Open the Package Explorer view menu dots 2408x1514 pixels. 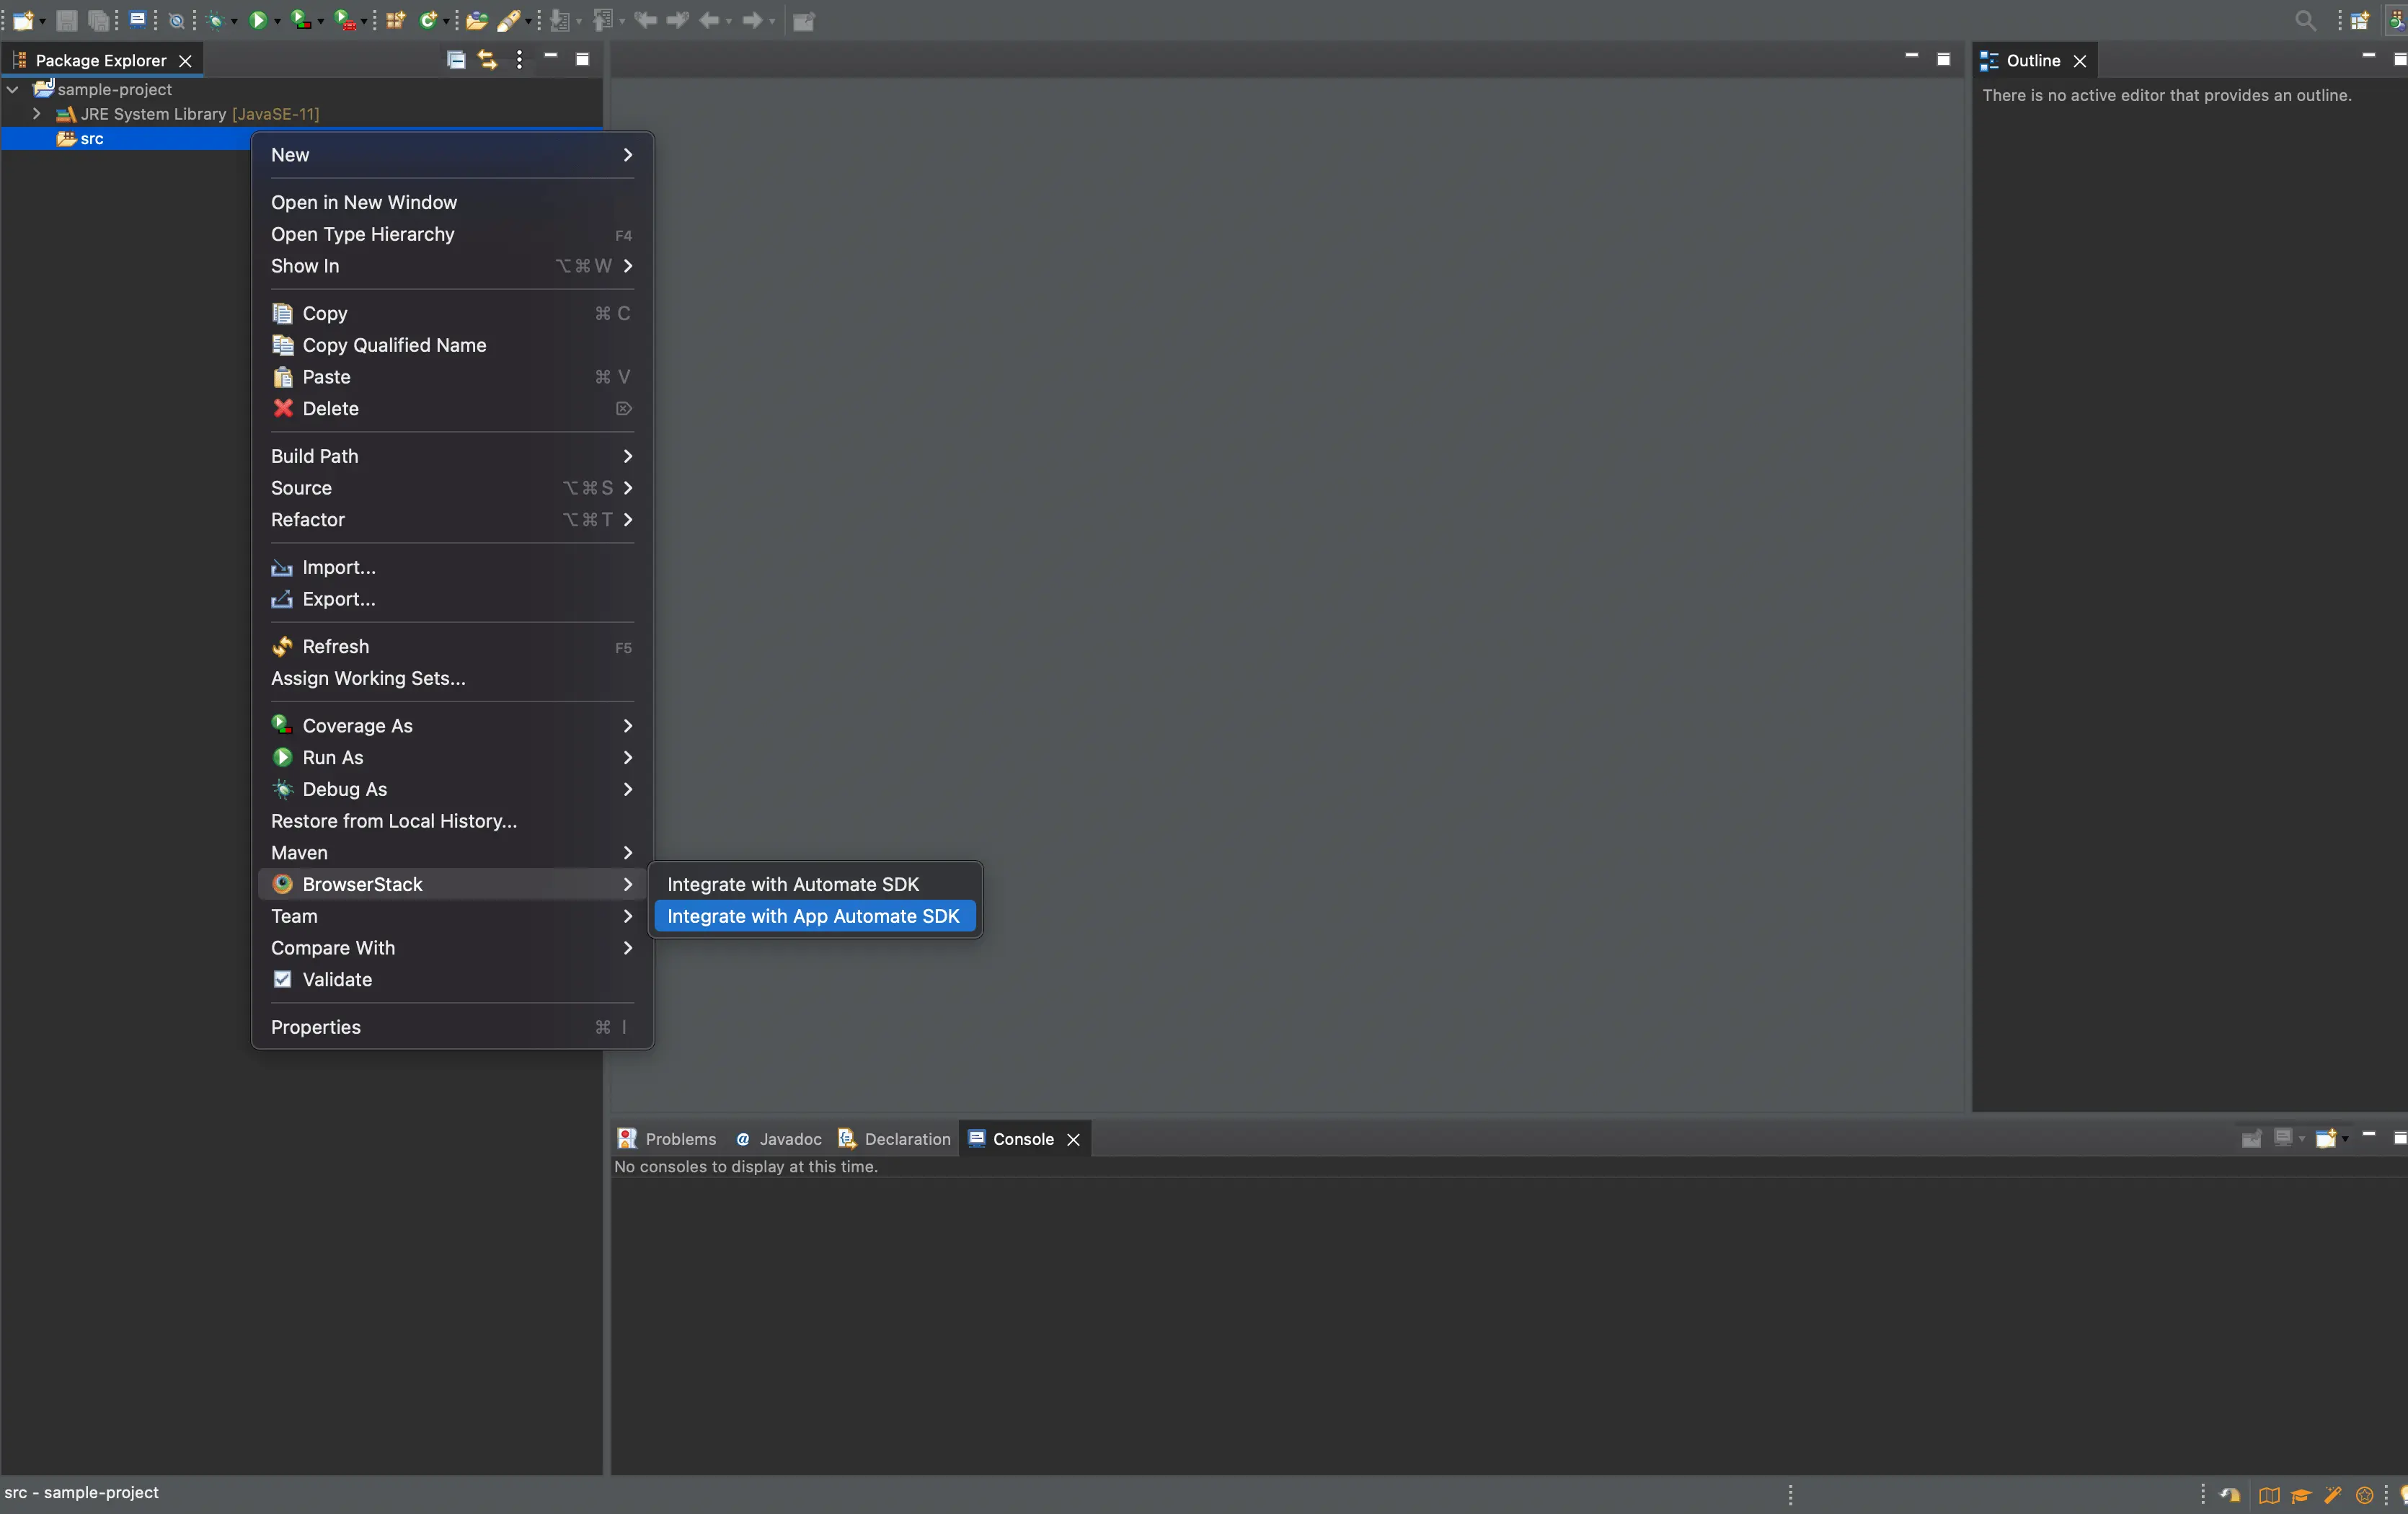519,60
